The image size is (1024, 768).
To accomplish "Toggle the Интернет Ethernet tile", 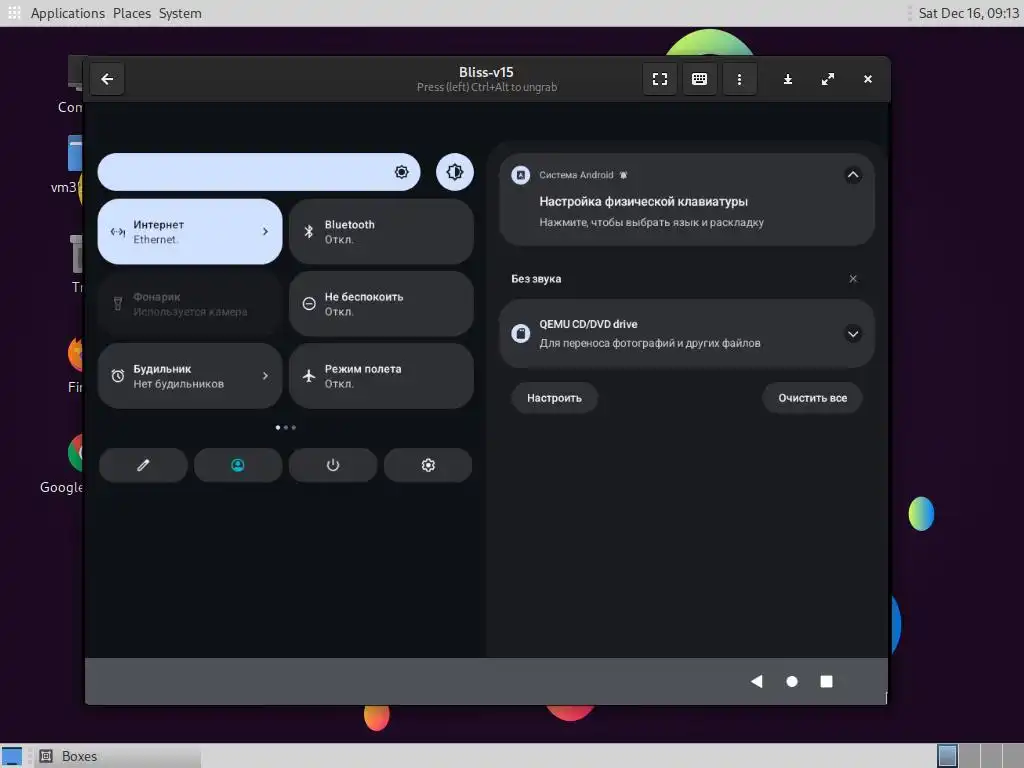I will (190, 232).
